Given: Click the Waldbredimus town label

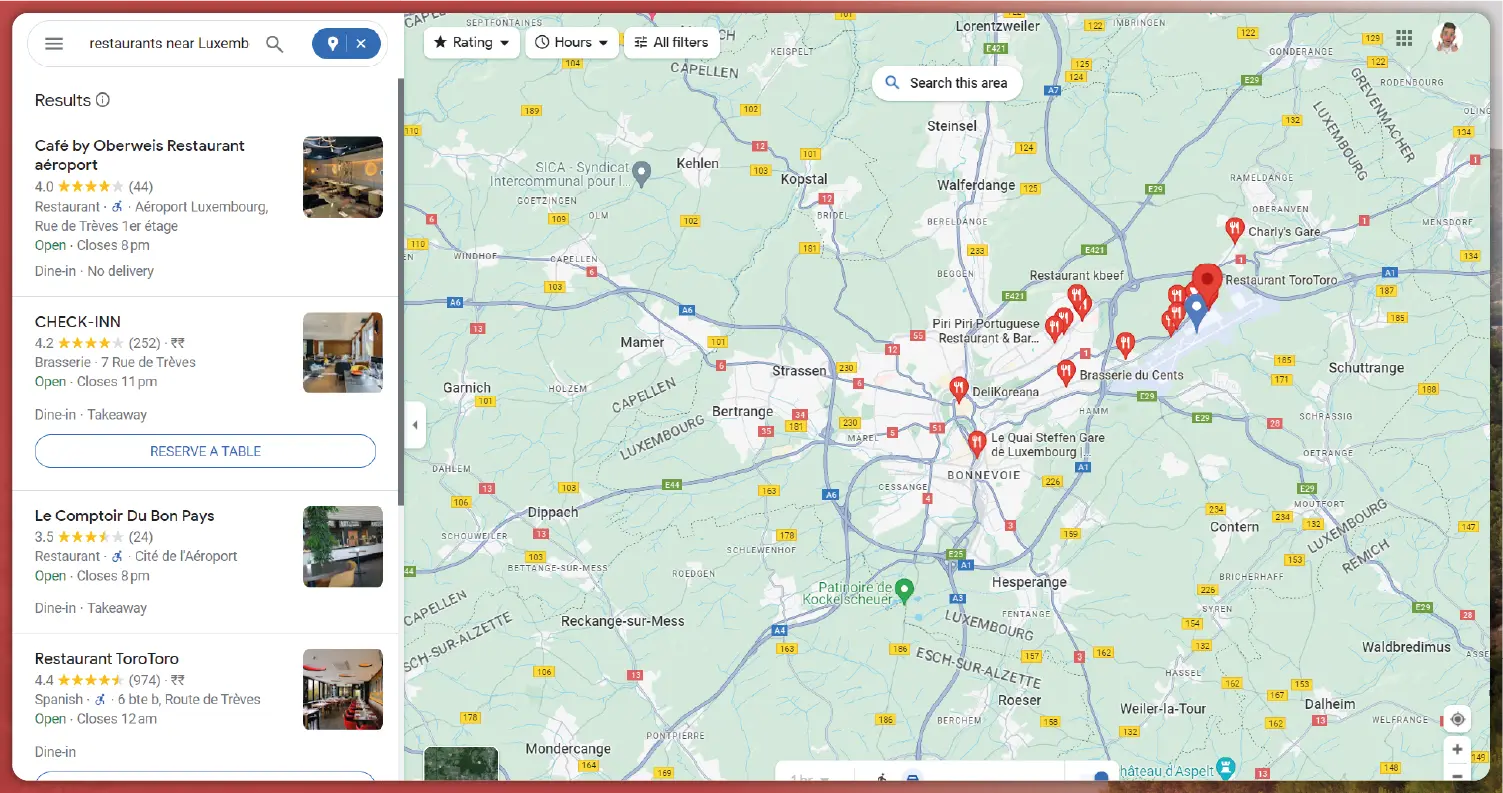Looking at the screenshot, I should click(1406, 647).
